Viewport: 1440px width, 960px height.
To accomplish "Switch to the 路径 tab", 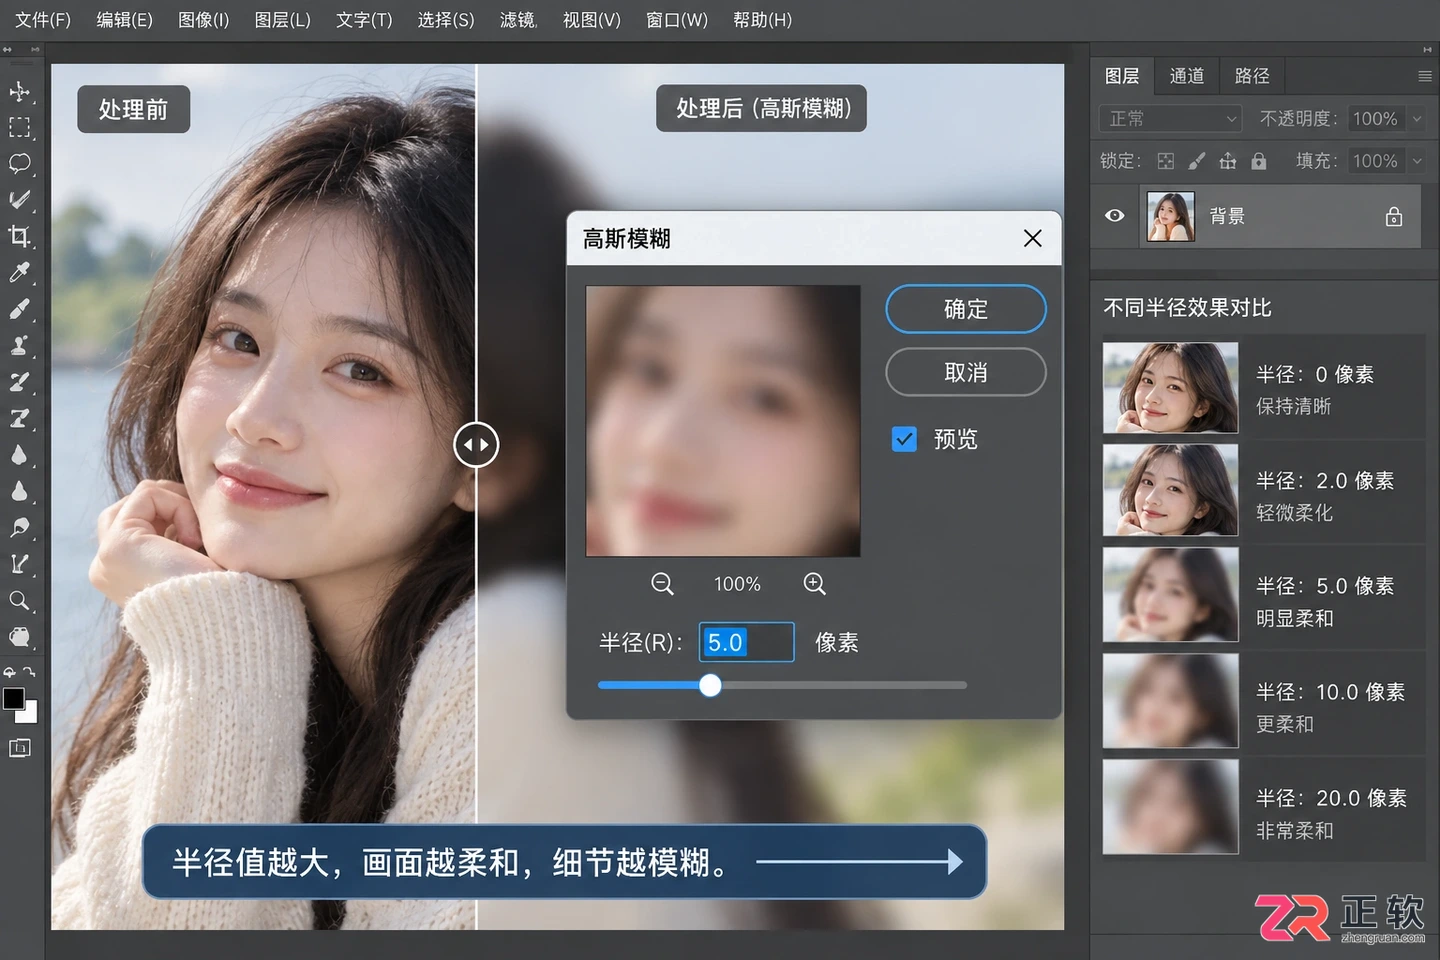I will pos(1252,76).
